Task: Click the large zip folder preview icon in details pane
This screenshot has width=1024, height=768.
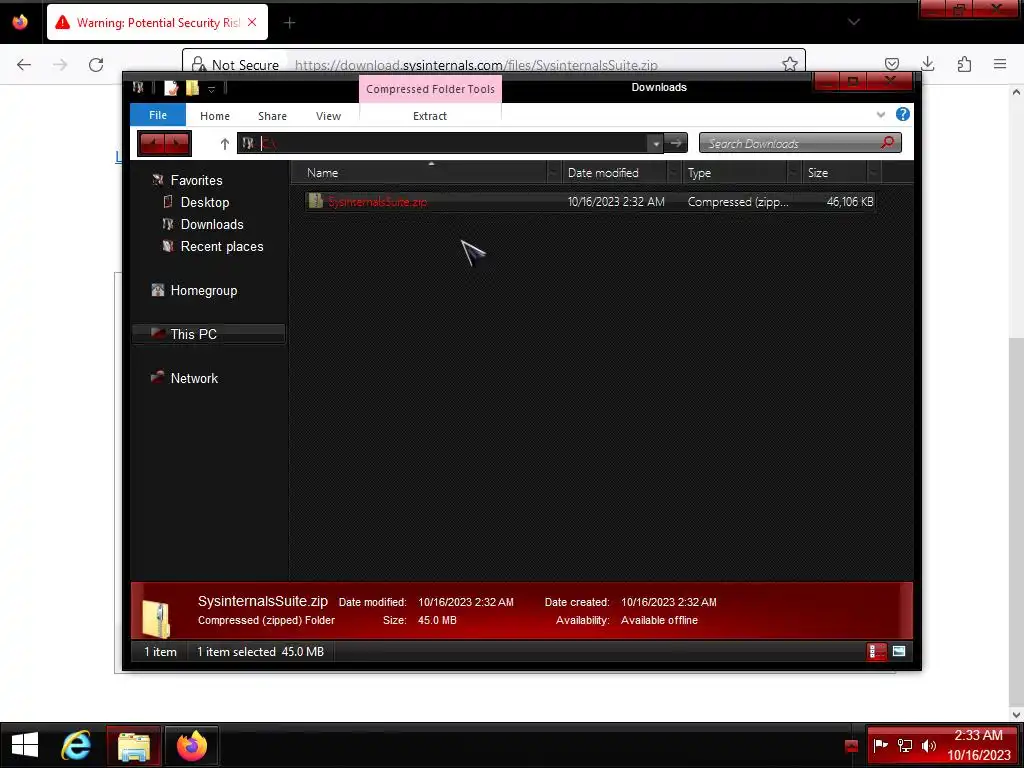Action: [x=157, y=618]
